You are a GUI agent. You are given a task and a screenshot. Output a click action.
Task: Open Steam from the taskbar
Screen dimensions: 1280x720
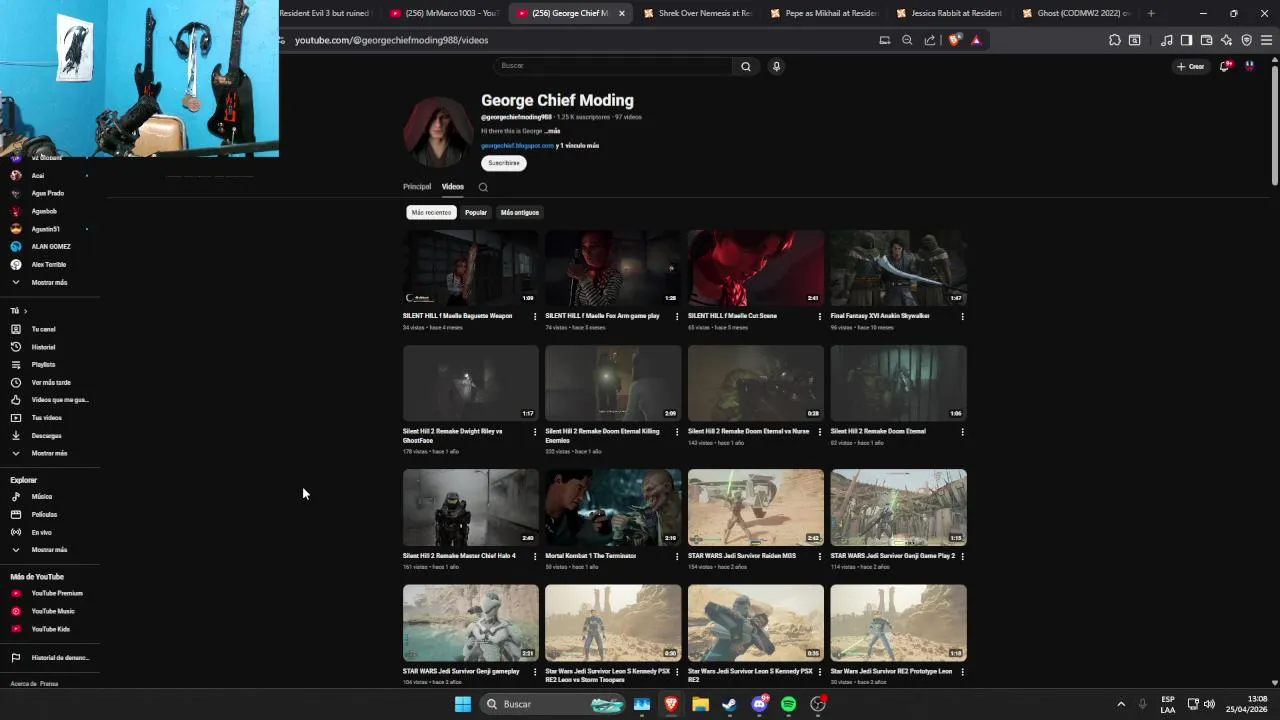729,704
